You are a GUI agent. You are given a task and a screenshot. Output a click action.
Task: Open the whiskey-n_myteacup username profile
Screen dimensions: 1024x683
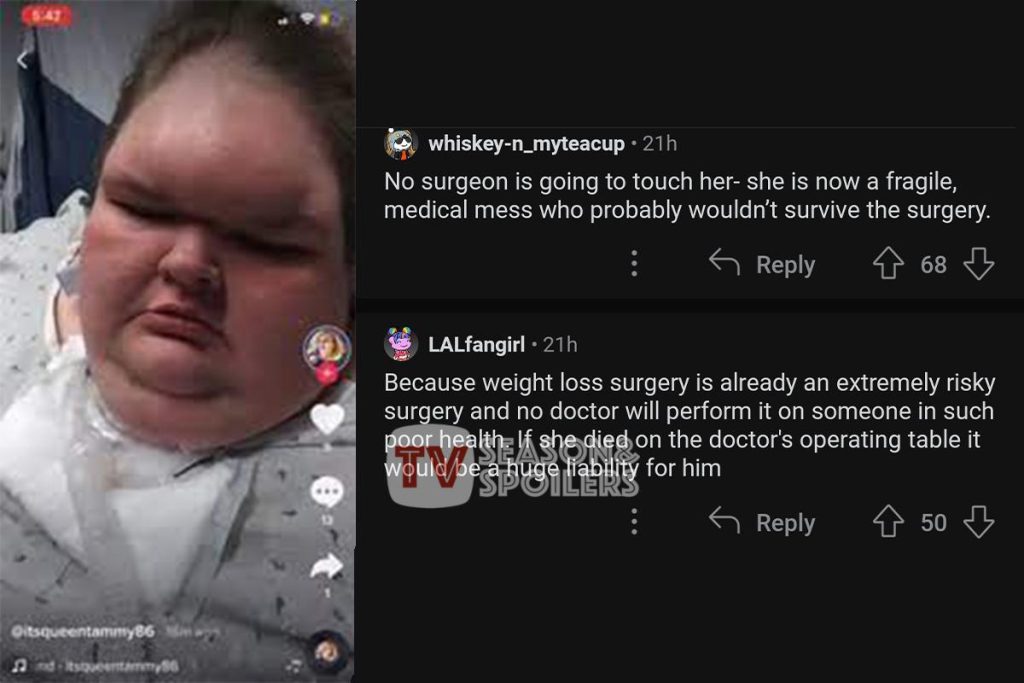526,143
